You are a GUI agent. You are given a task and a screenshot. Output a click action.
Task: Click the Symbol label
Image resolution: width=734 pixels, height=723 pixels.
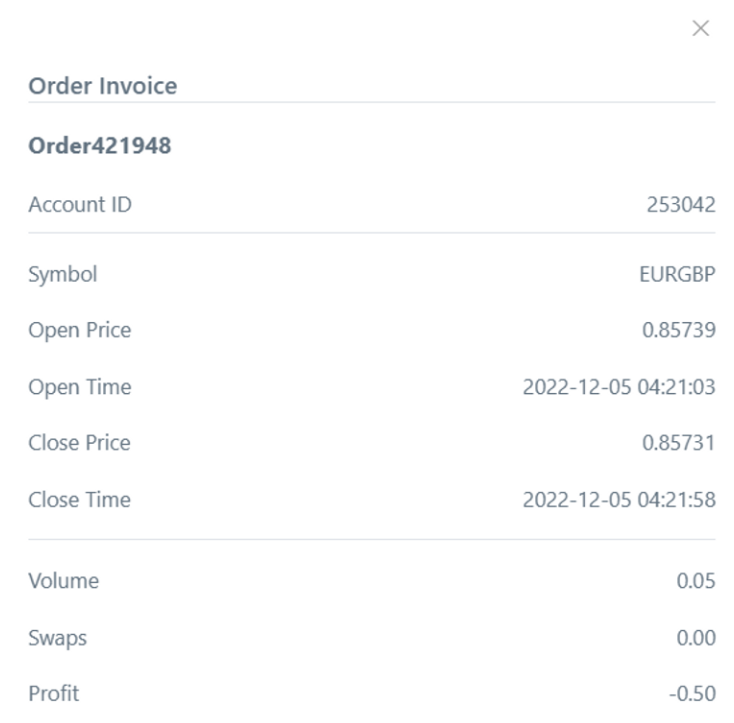(x=63, y=274)
